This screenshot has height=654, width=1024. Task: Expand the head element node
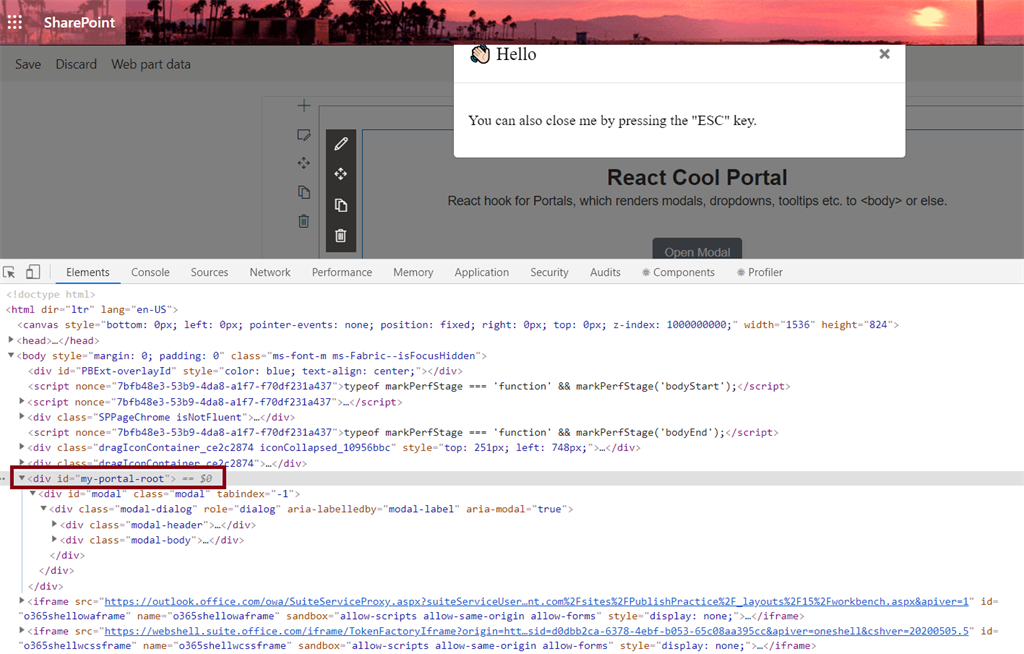click(x=11, y=340)
